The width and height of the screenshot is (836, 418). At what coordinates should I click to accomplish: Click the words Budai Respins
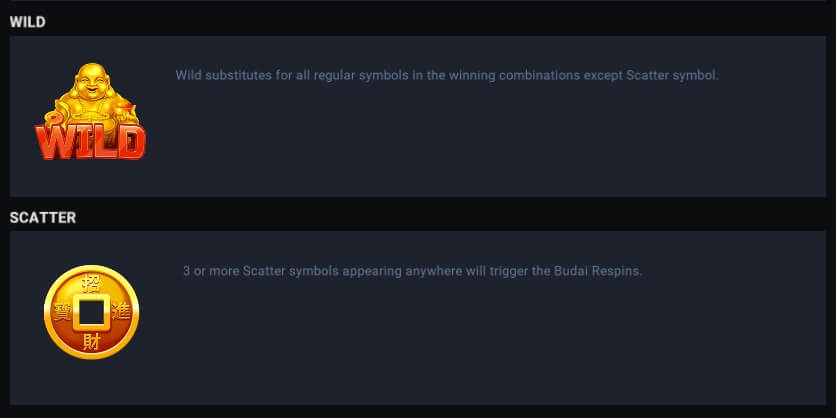point(598,271)
